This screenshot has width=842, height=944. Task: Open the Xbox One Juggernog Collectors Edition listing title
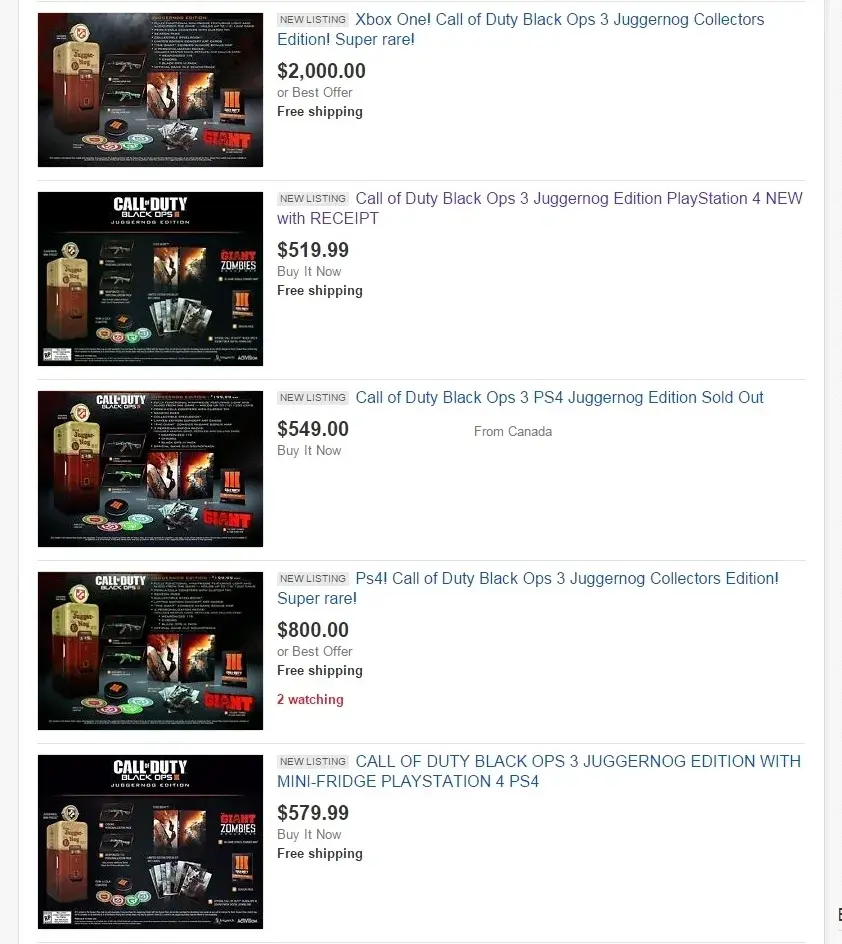[521, 30]
